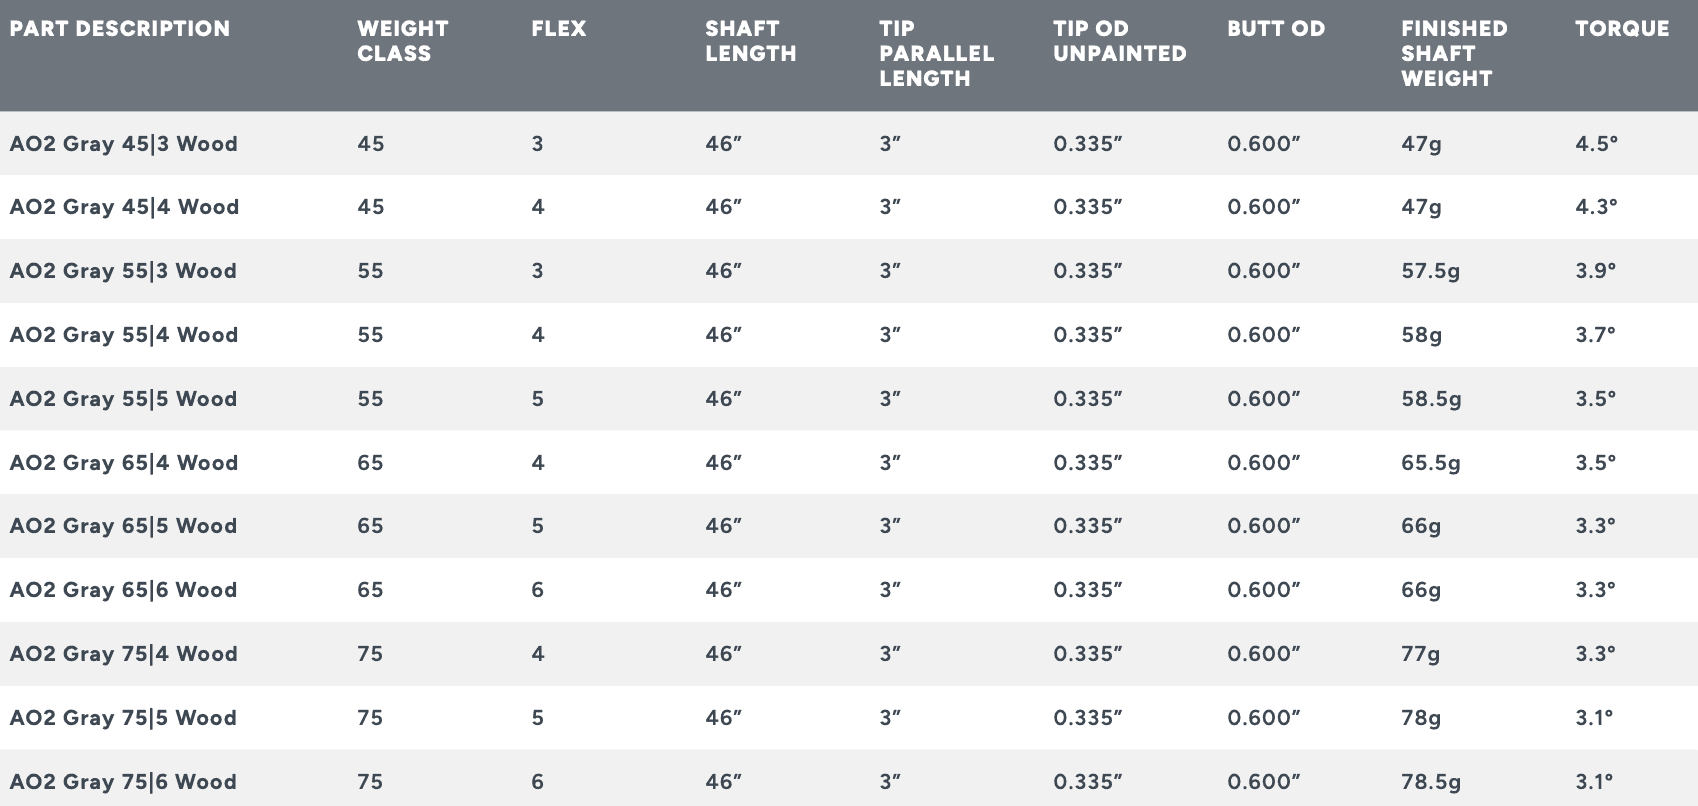
Task: Click the Tip OD Unpainted header
Action: tap(1119, 41)
